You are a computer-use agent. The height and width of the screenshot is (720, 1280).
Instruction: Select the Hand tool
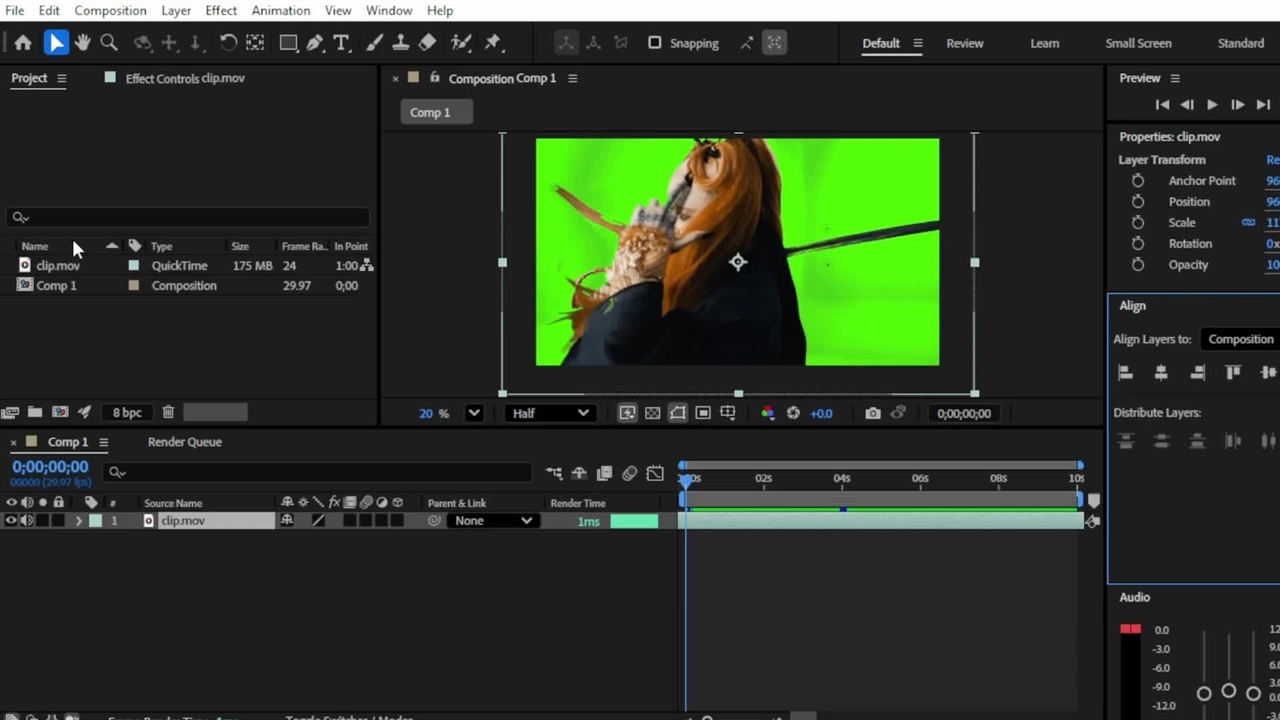pyautogui.click(x=82, y=43)
